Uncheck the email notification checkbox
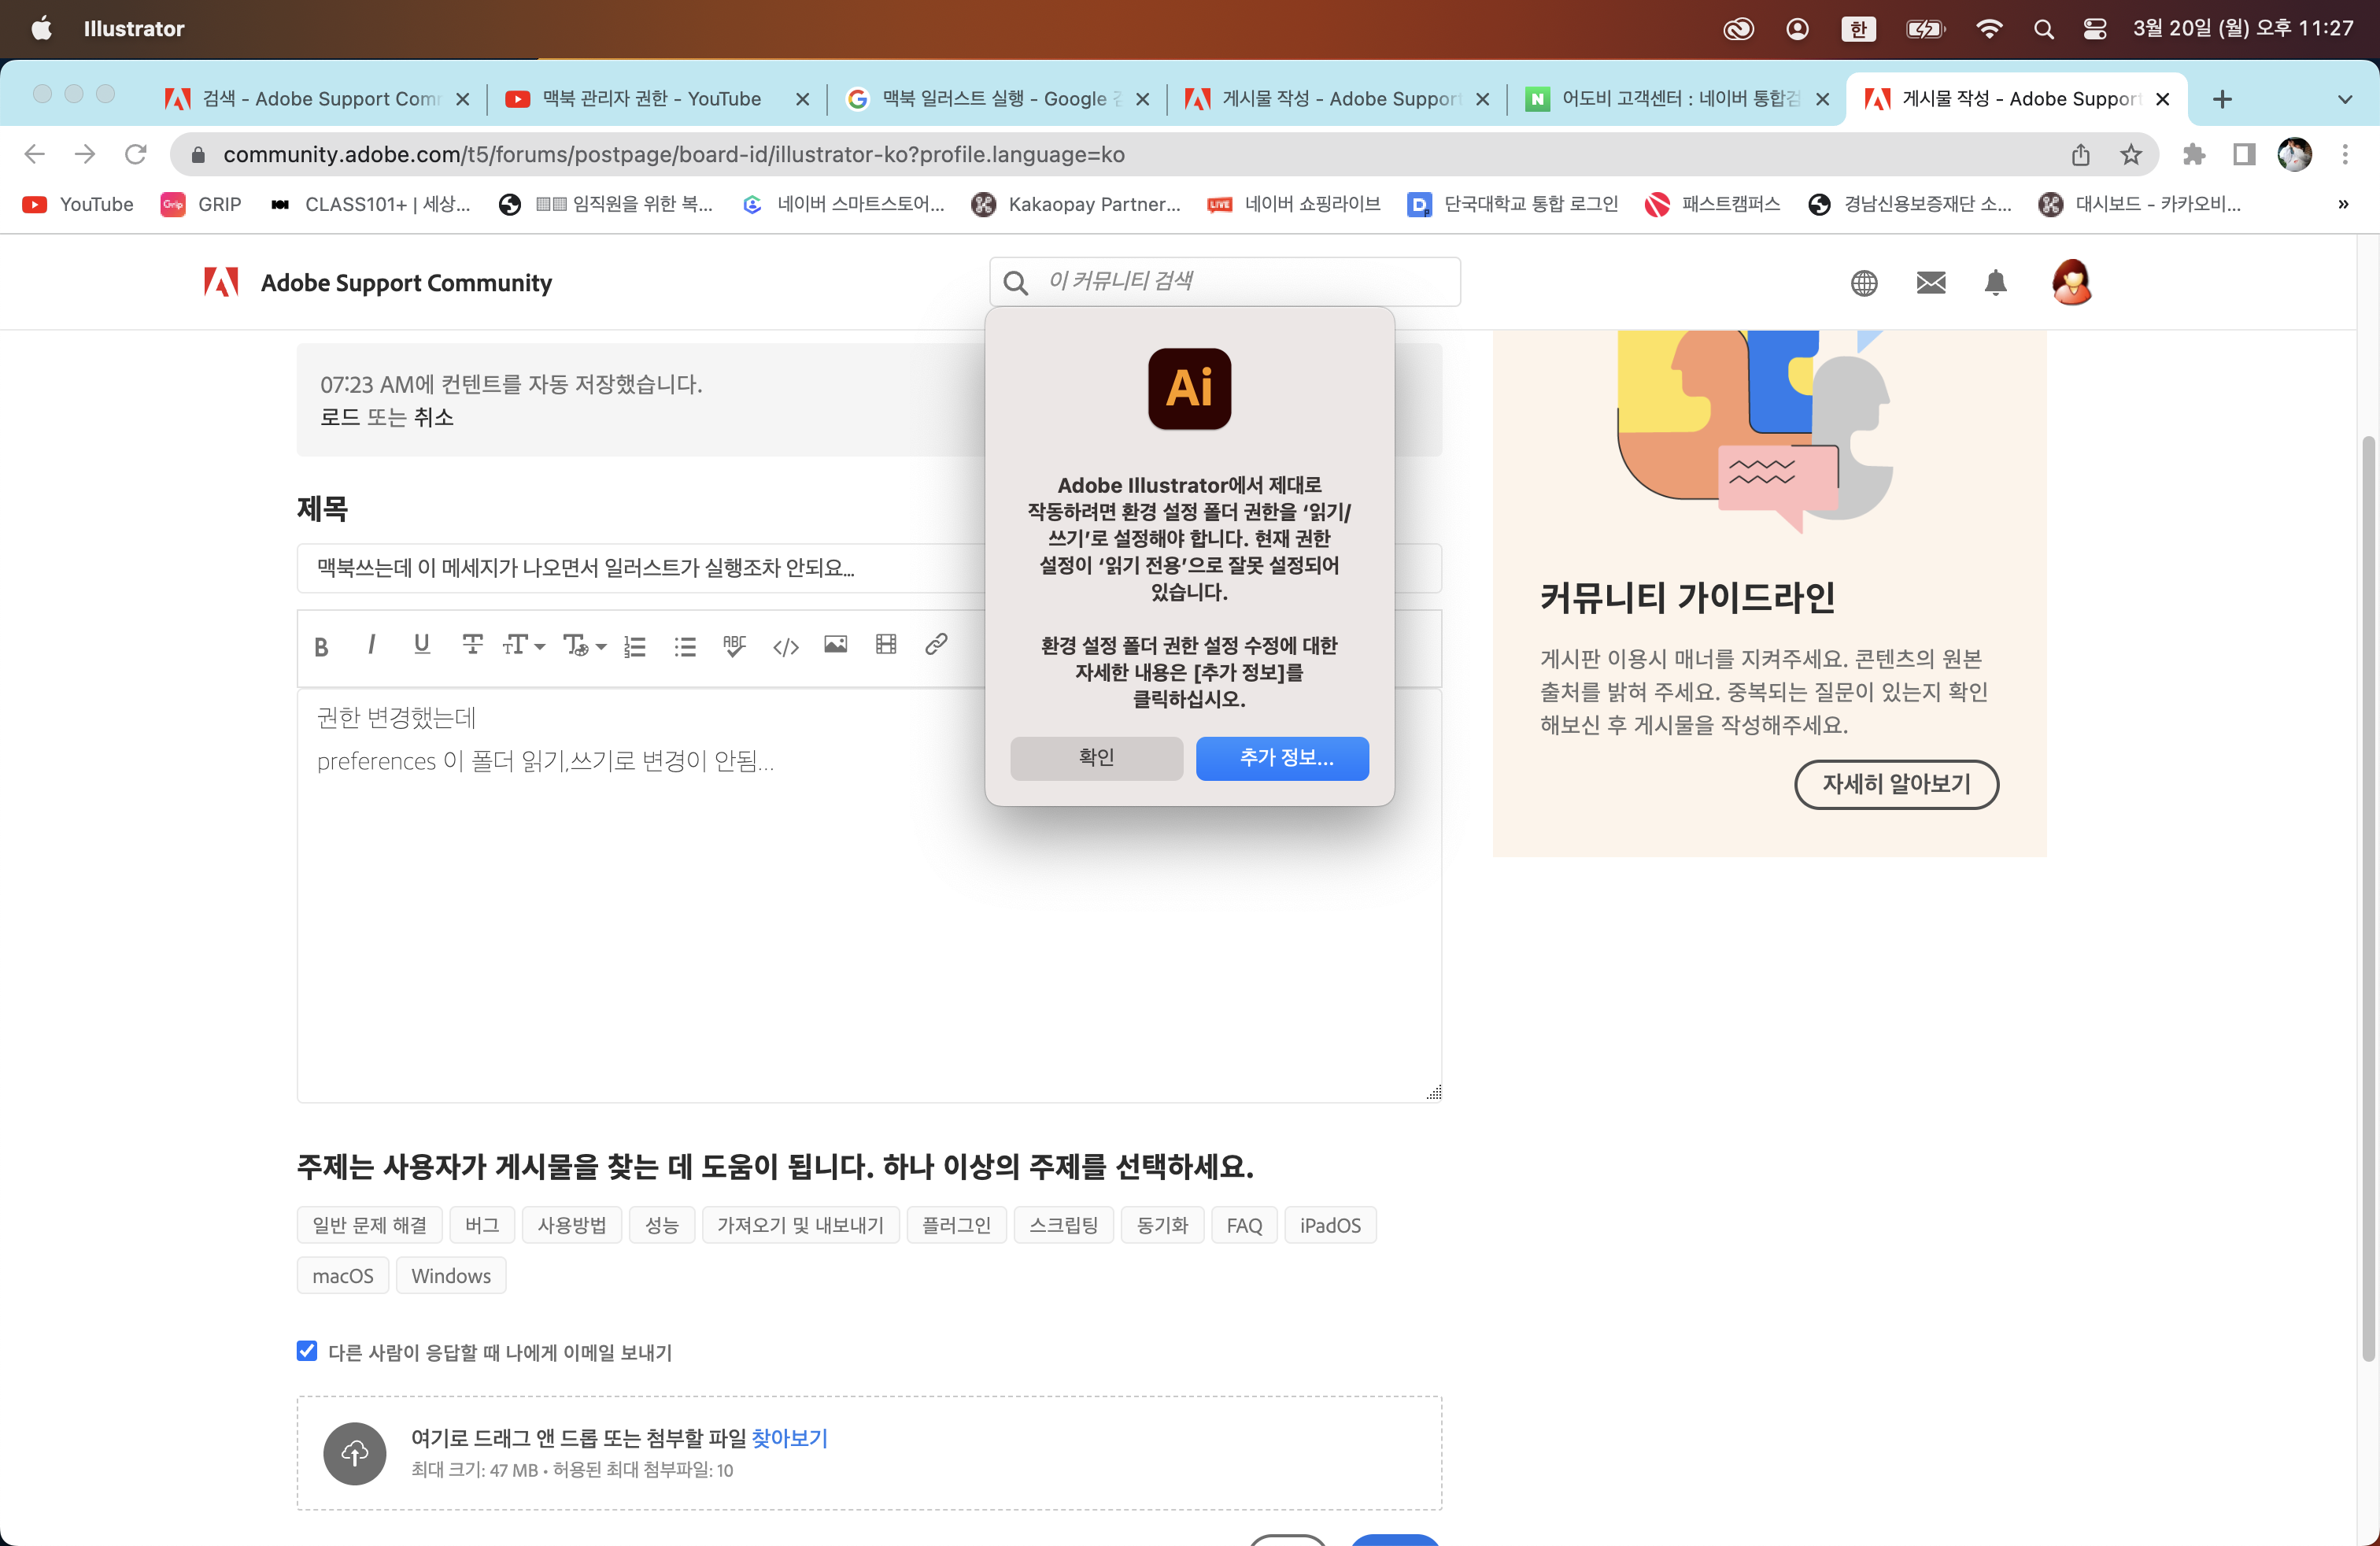 pos(306,1352)
